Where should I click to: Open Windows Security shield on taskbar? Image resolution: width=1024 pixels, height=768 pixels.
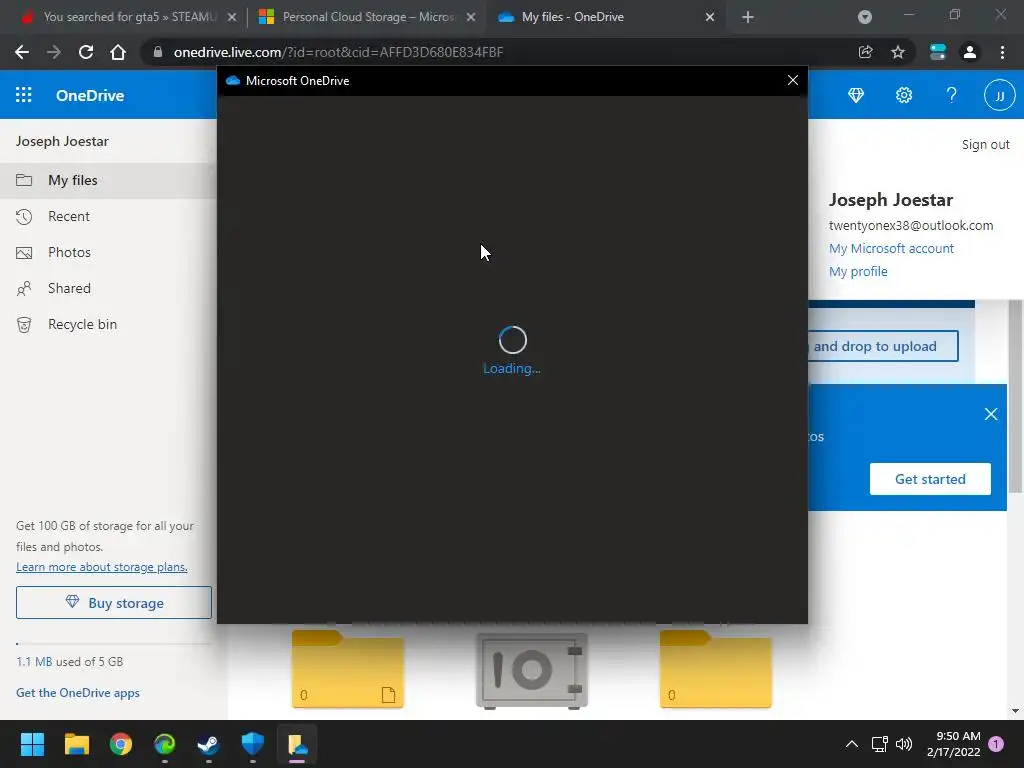click(x=253, y=744)
